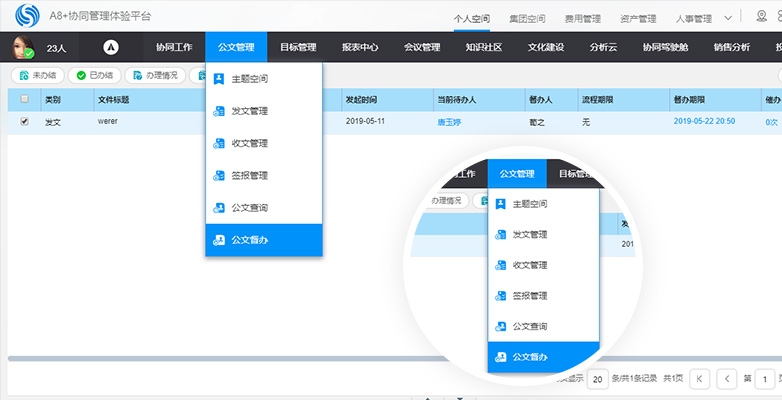Image resolution: width=782 pixels, height=400 pixels.
Task: Open the 目标管理 navigation menu
Action: pyautogui.click(x=298, y=47)
